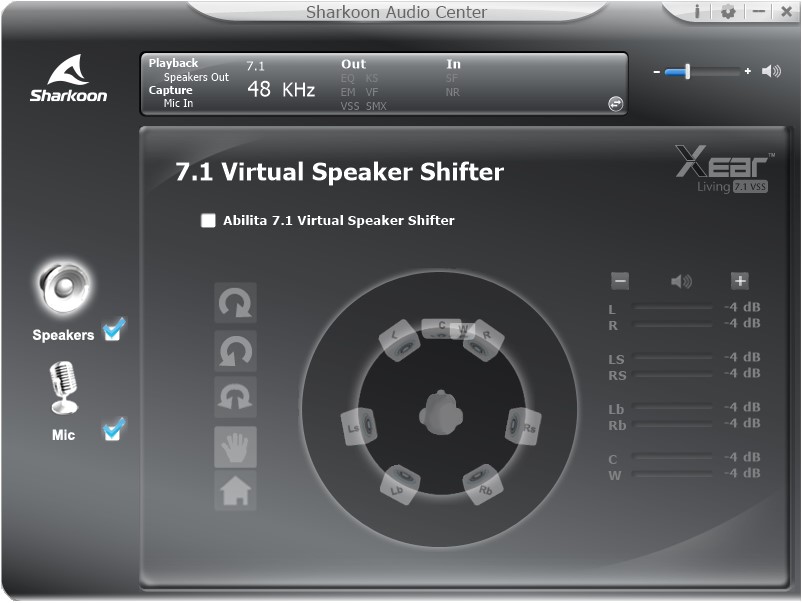Viewport: 802px width, 603px height.
Task: Select the Rs side virtual speaker
Action: click(523, 427)
